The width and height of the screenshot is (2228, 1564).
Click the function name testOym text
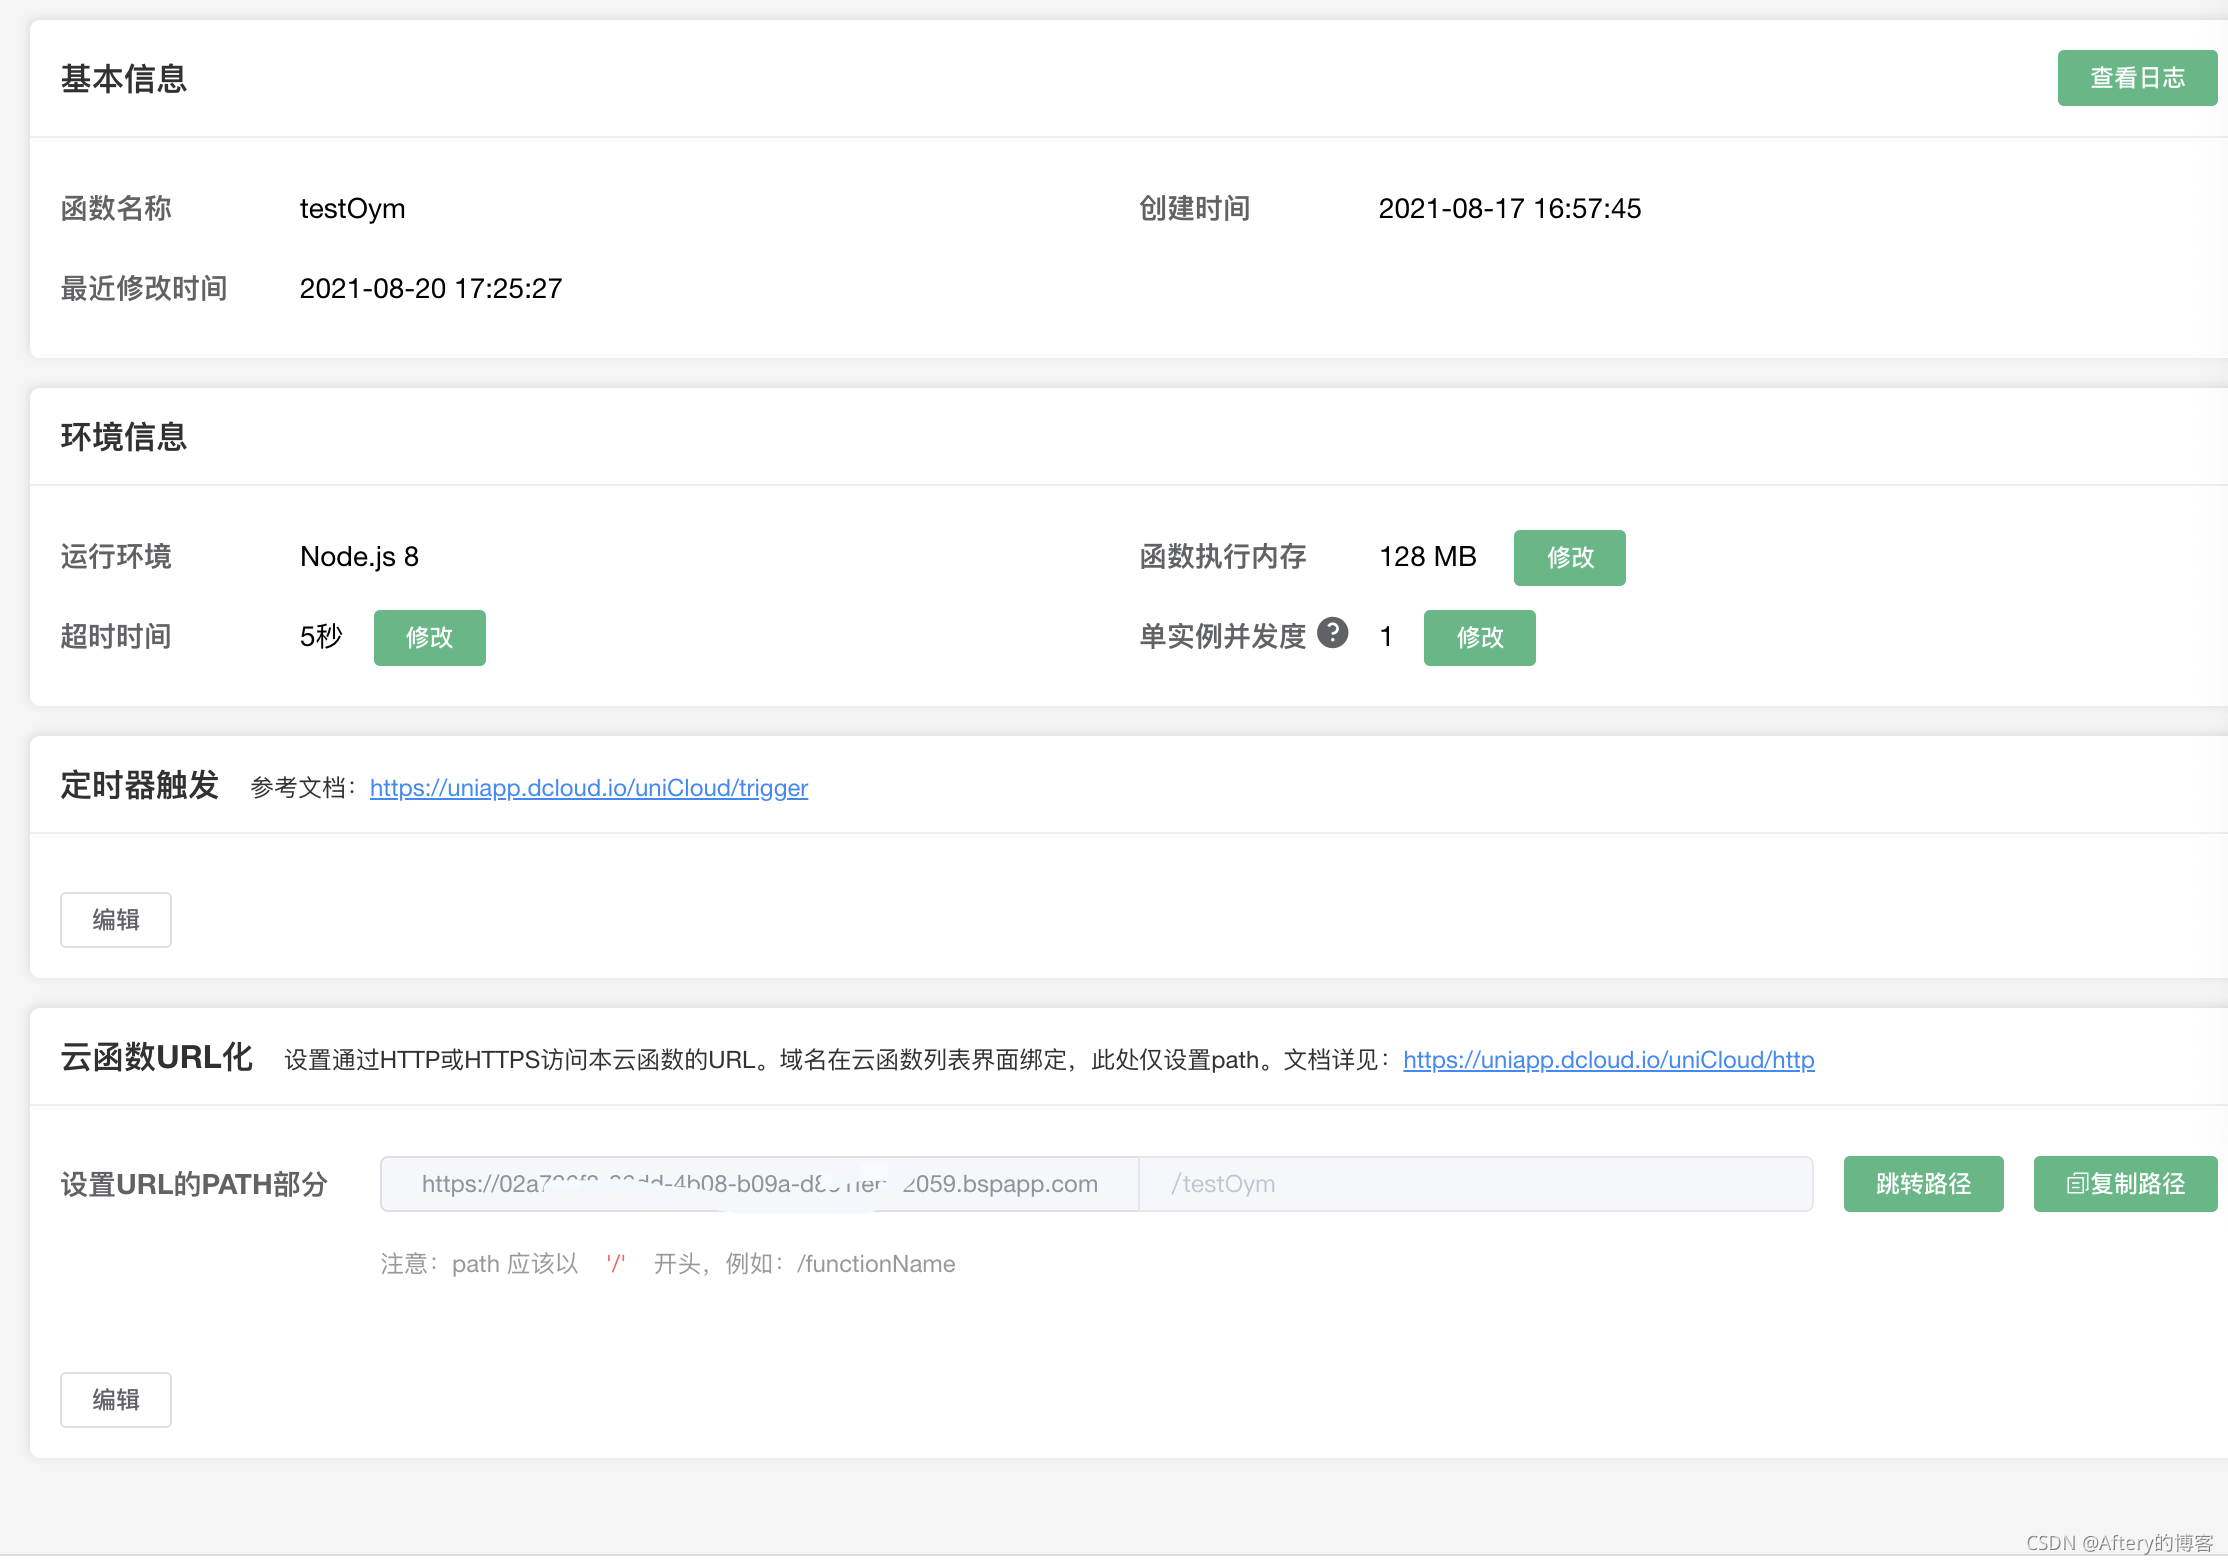coord(352,209)
